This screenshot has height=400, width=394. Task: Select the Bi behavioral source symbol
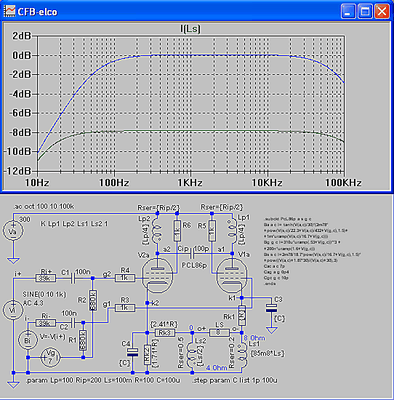point(27,340)
